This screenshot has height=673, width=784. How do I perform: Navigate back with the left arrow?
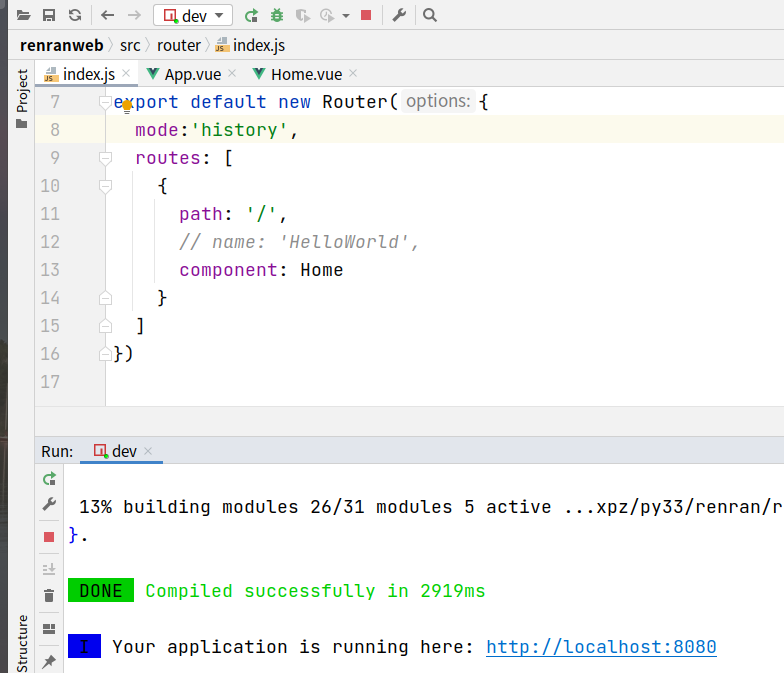pyautogui.click(x=108, y=15)
